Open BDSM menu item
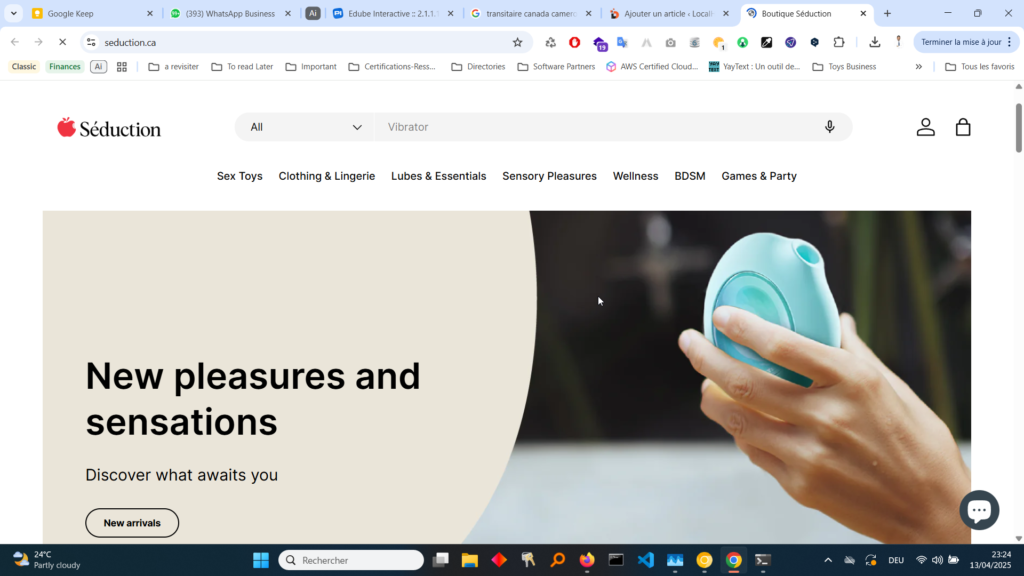This screenshot has width=1024, height=576. coord(690,176)
